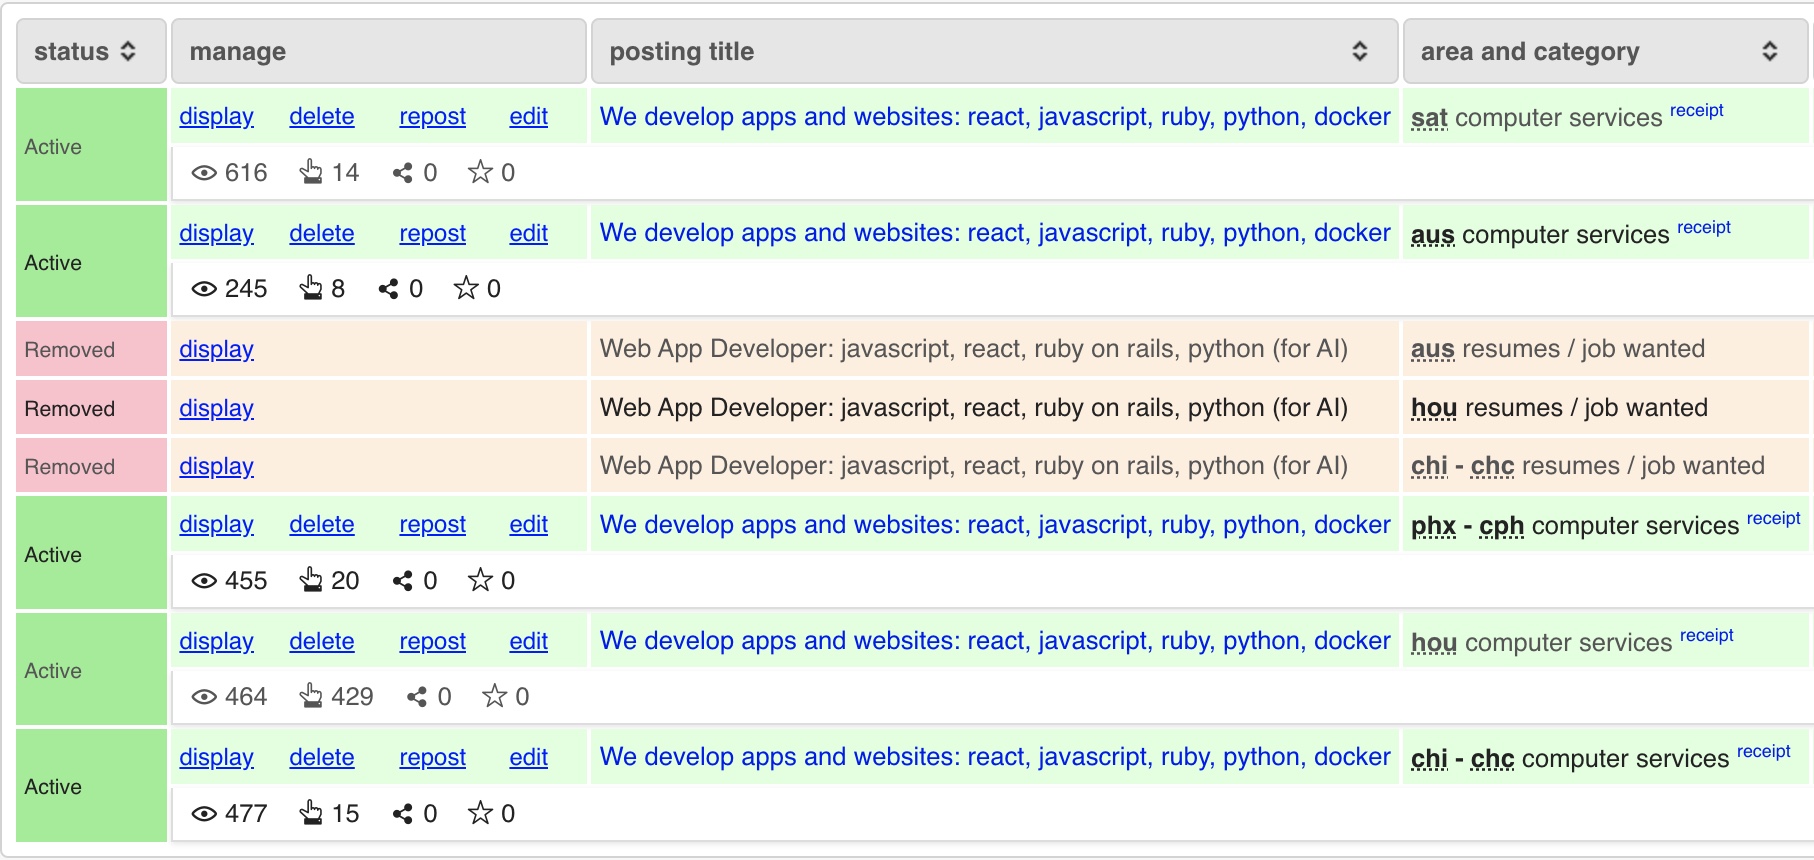Screen dimensions: 1814x860
Task: Edit the phx - cph computer services posting
Action: coord(528,525)
